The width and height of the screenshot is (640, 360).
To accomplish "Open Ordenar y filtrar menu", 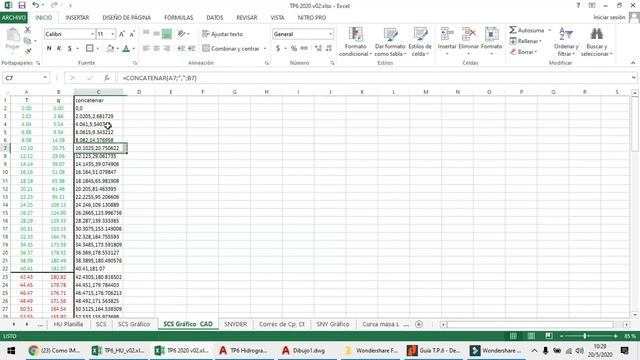I will (566, 42).
